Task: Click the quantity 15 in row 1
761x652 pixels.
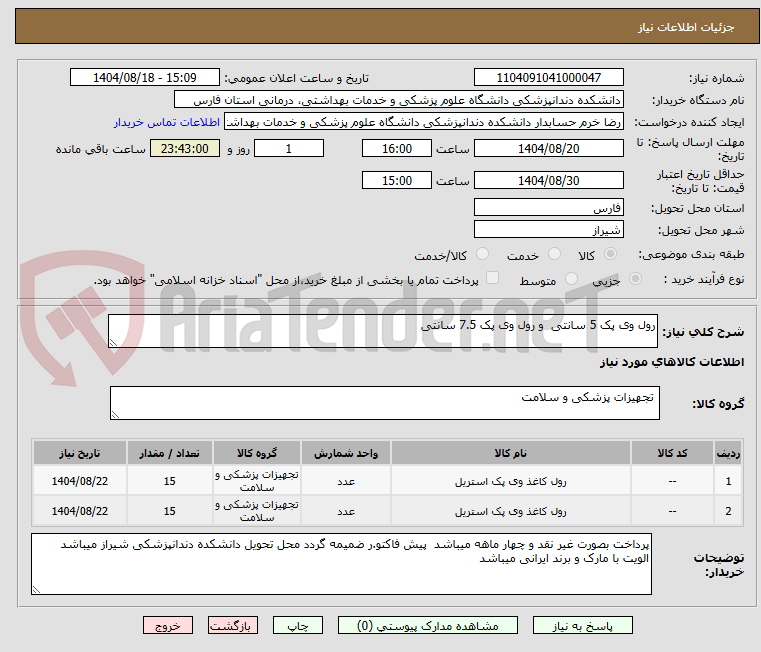Action: pos(169,481)
